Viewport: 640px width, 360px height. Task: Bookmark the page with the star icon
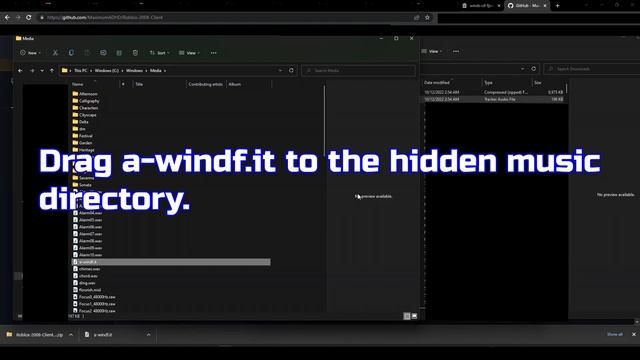[x=427, y=18]
